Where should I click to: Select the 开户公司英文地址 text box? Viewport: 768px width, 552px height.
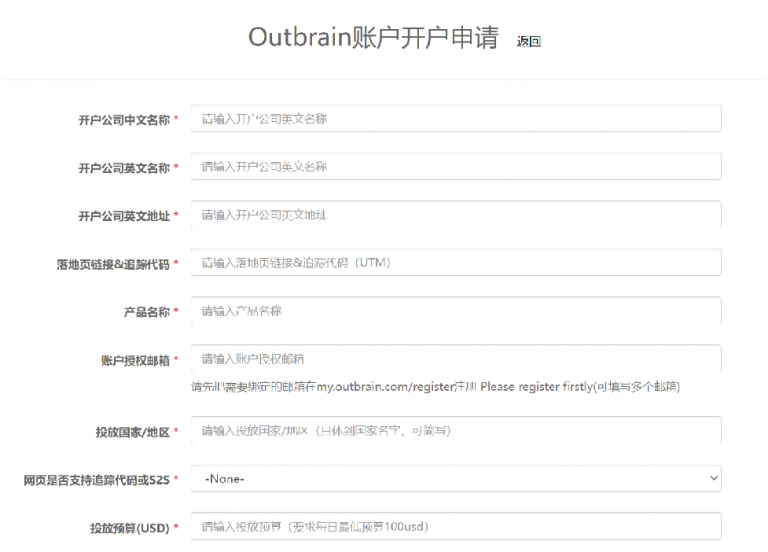(x=456, y=215)
